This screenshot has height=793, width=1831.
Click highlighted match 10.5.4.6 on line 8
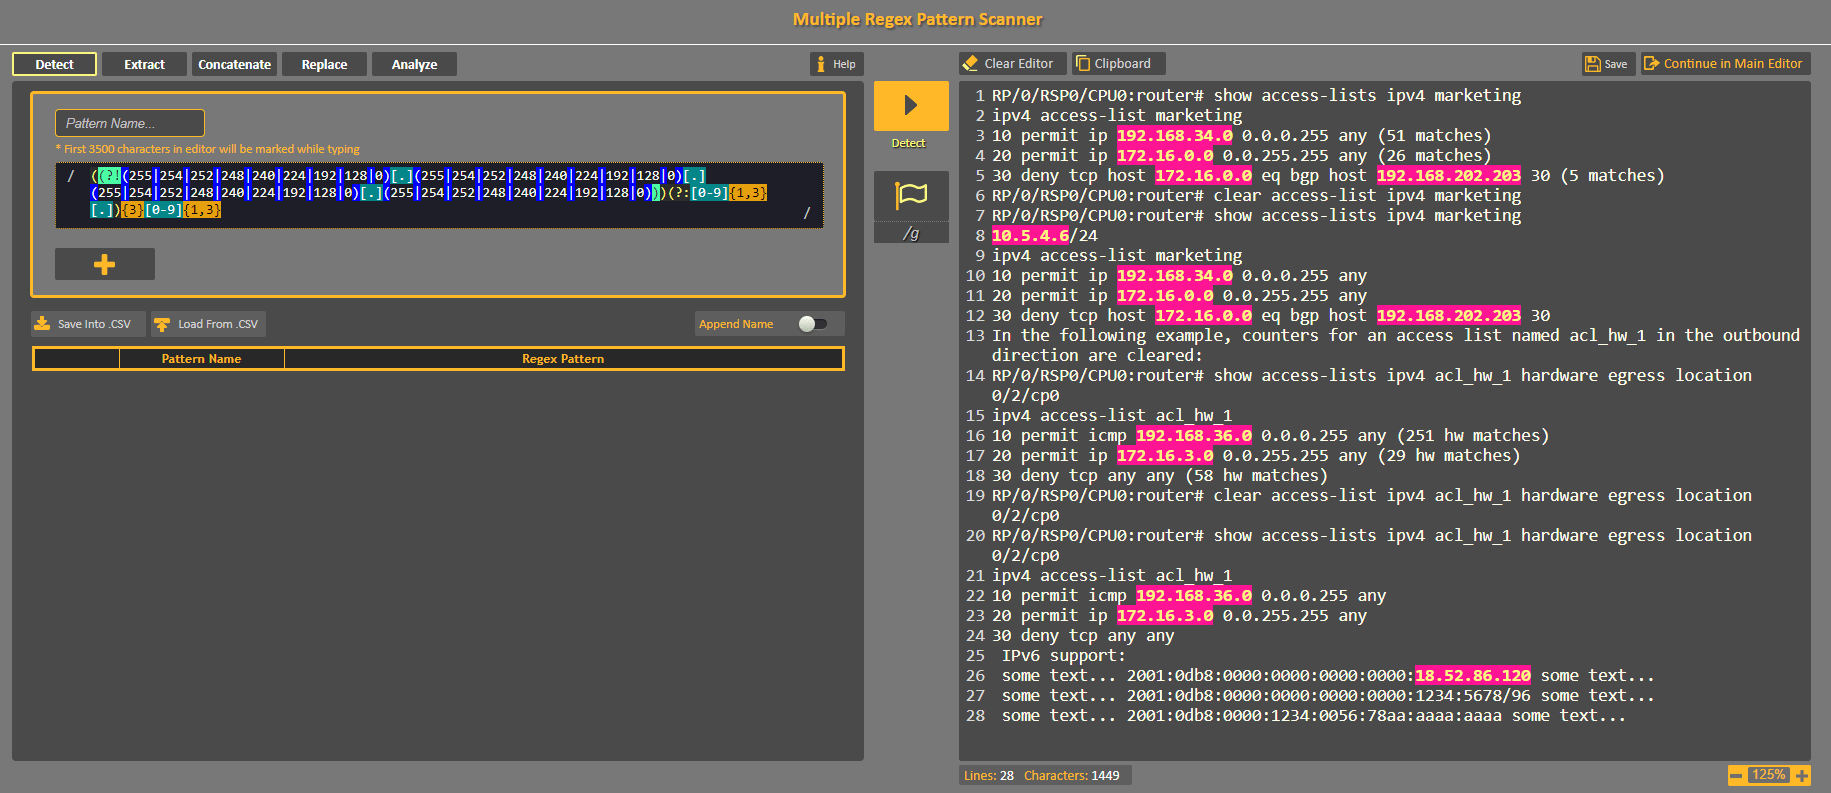(1030, 236)
